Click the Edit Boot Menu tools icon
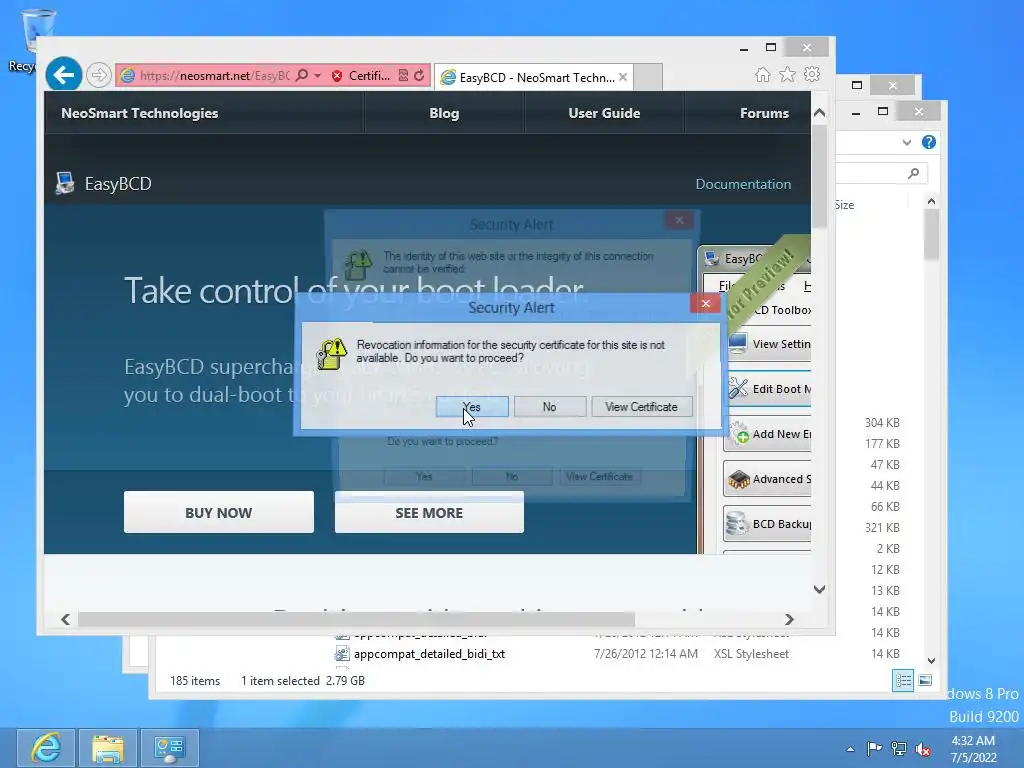Viewport: 1024px width, 768px height. point(738,389)
